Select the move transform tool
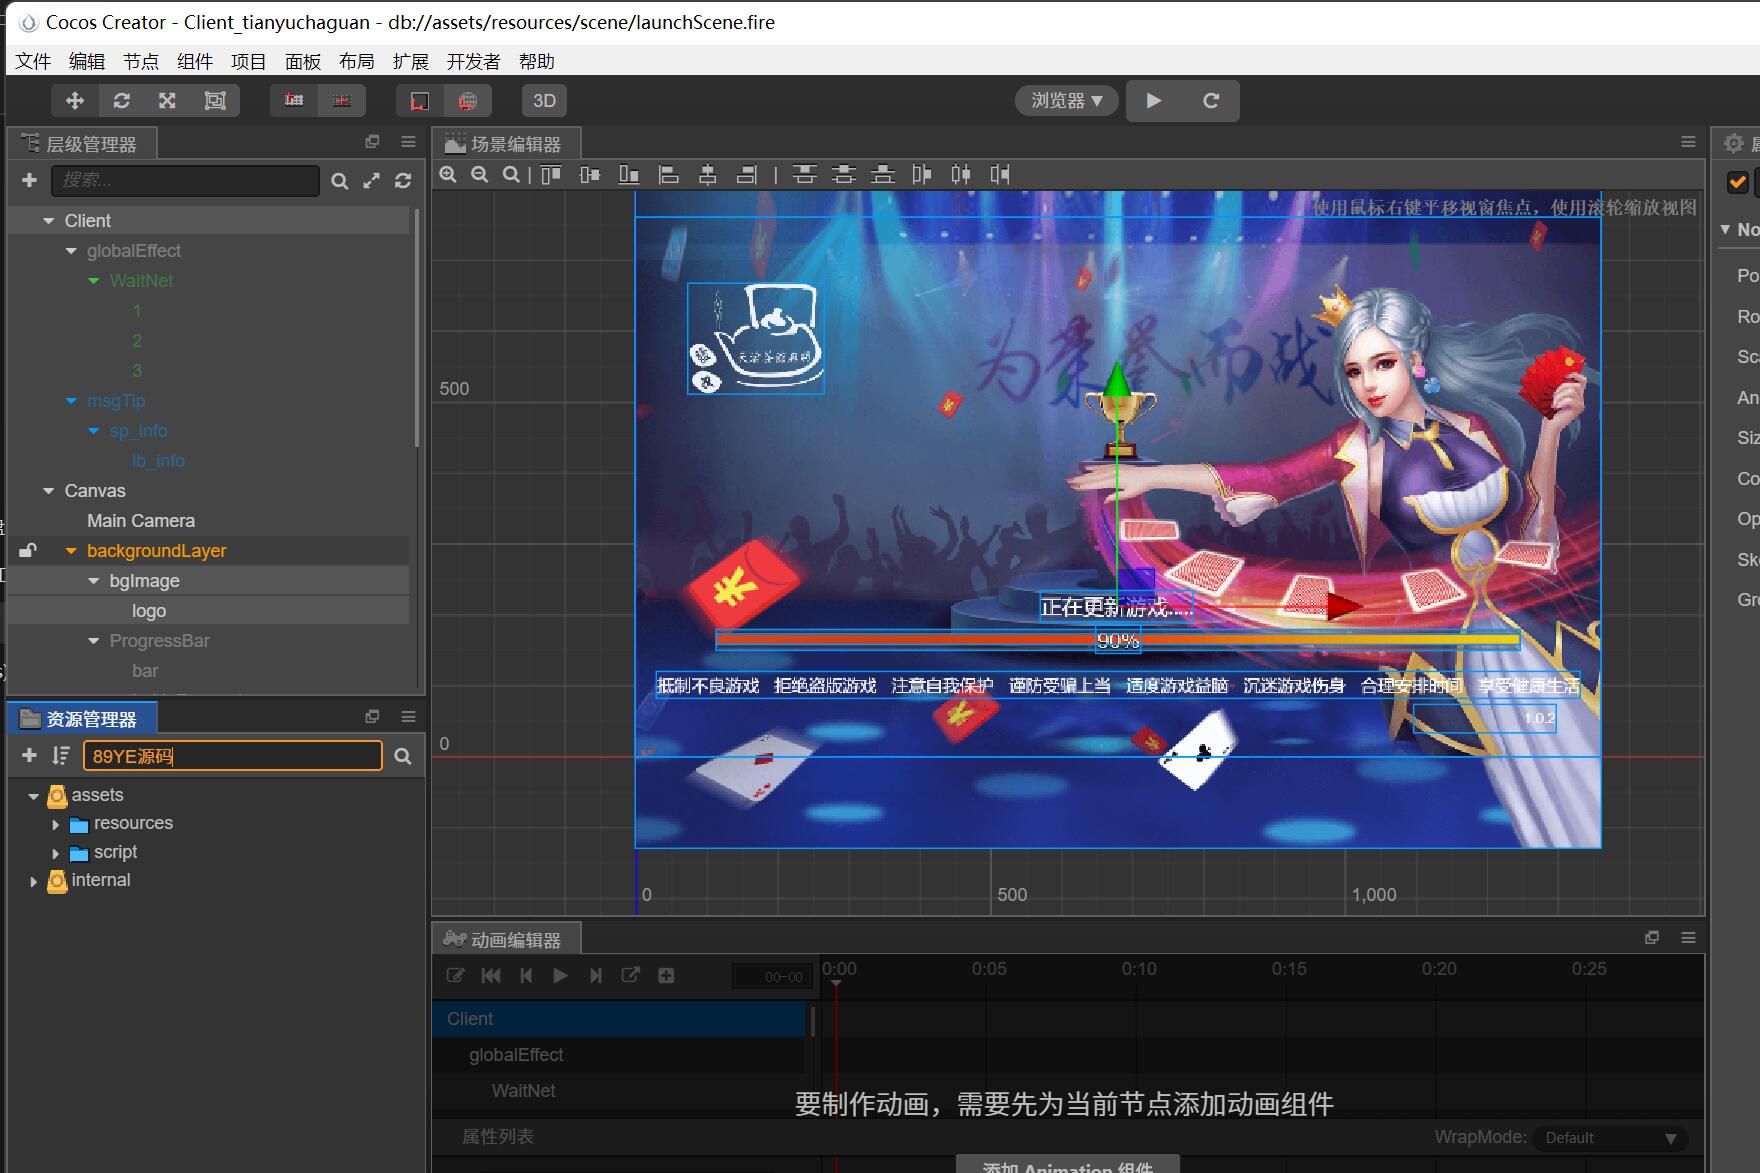This screenshot has width=1760, height=1173. click(x=75, y=101)
